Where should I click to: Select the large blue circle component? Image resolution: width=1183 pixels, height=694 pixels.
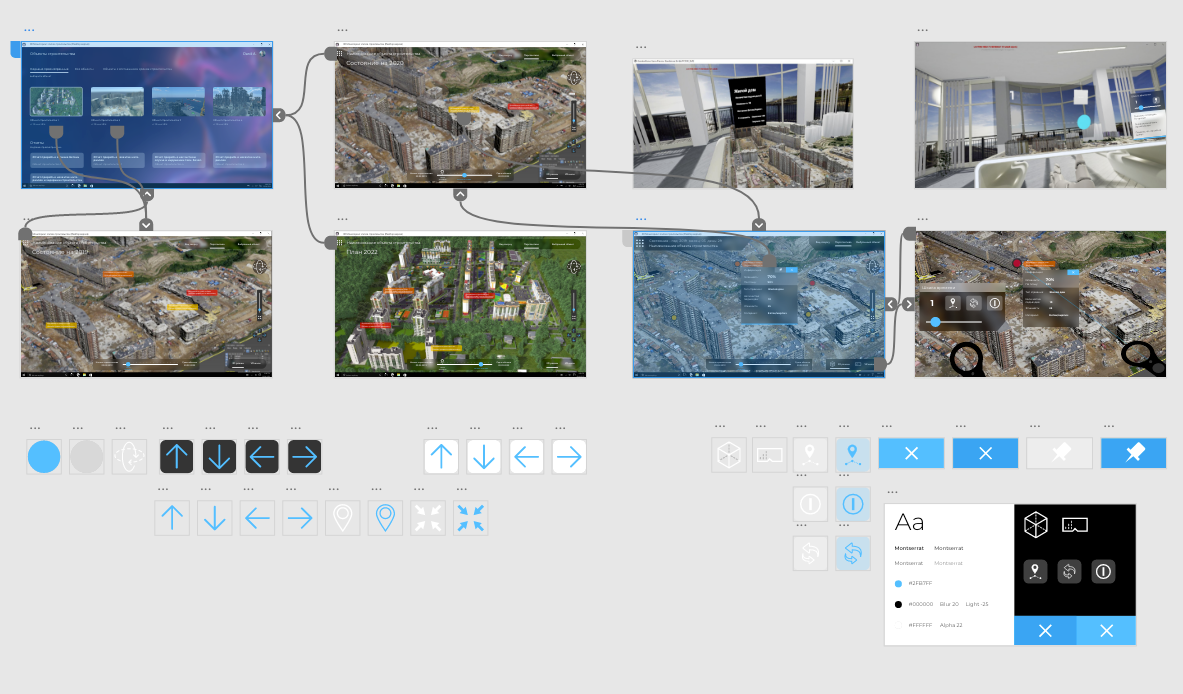[44, 457]
